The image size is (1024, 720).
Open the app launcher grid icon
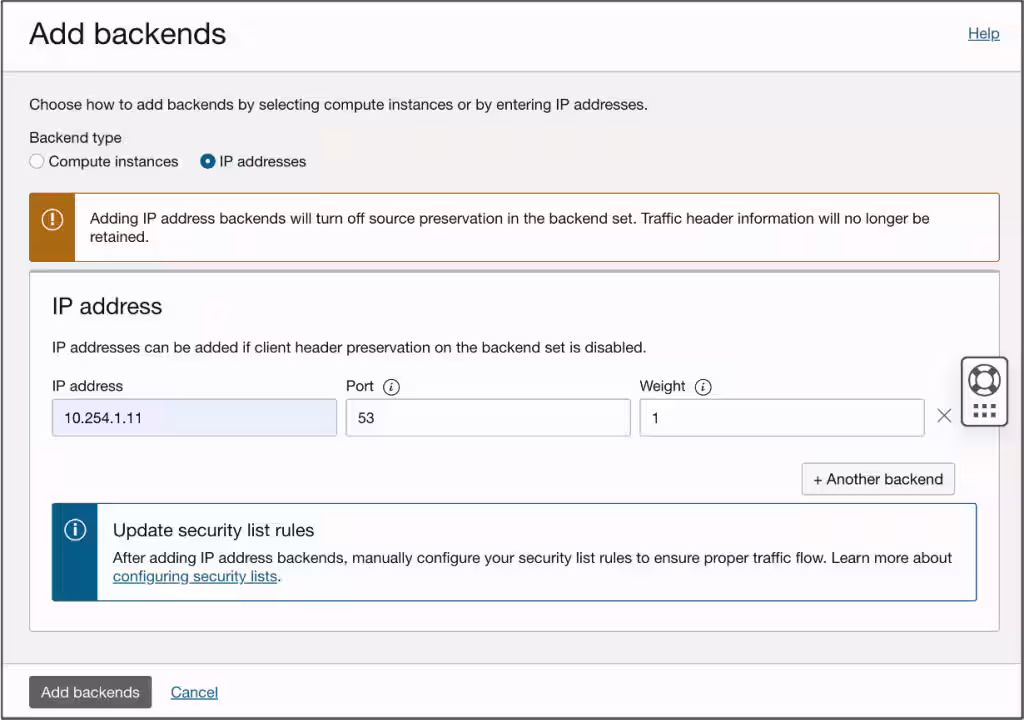(984, 408)
